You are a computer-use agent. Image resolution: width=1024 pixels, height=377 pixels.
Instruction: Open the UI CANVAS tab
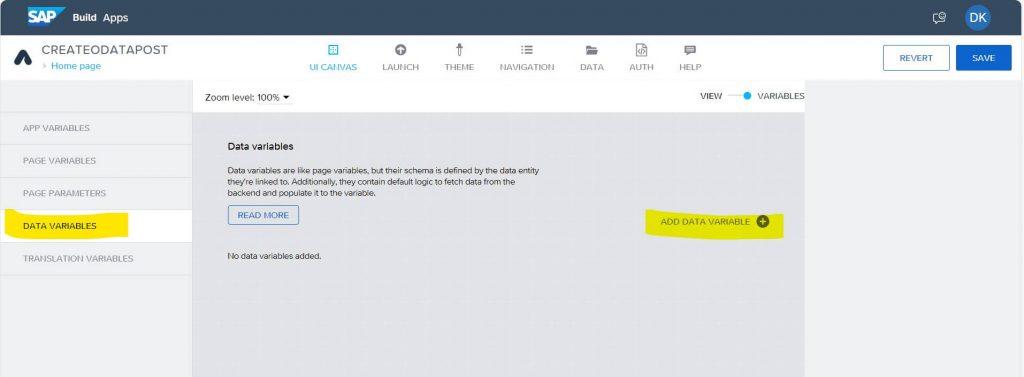tap(333, 57)
